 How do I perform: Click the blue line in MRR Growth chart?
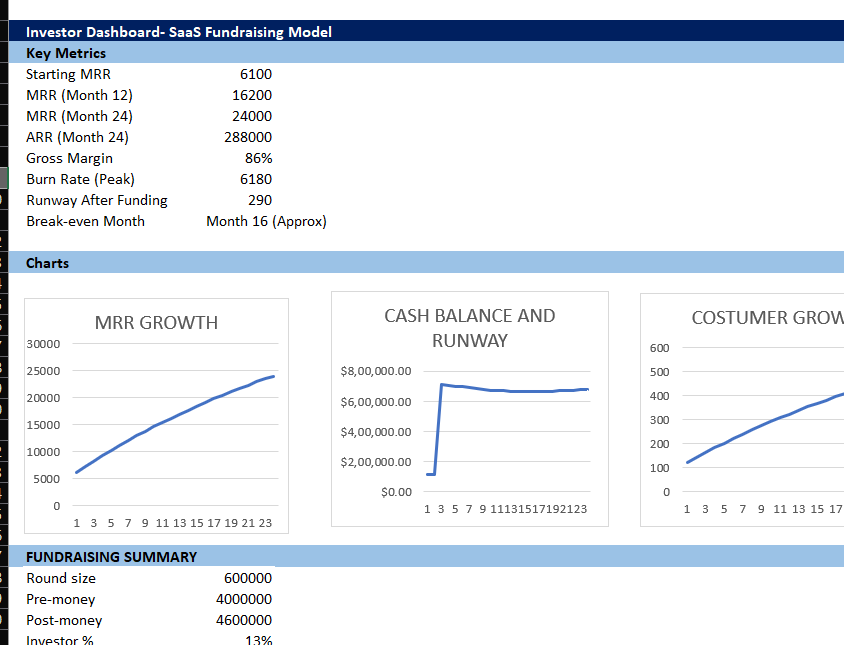click(175, 411)
